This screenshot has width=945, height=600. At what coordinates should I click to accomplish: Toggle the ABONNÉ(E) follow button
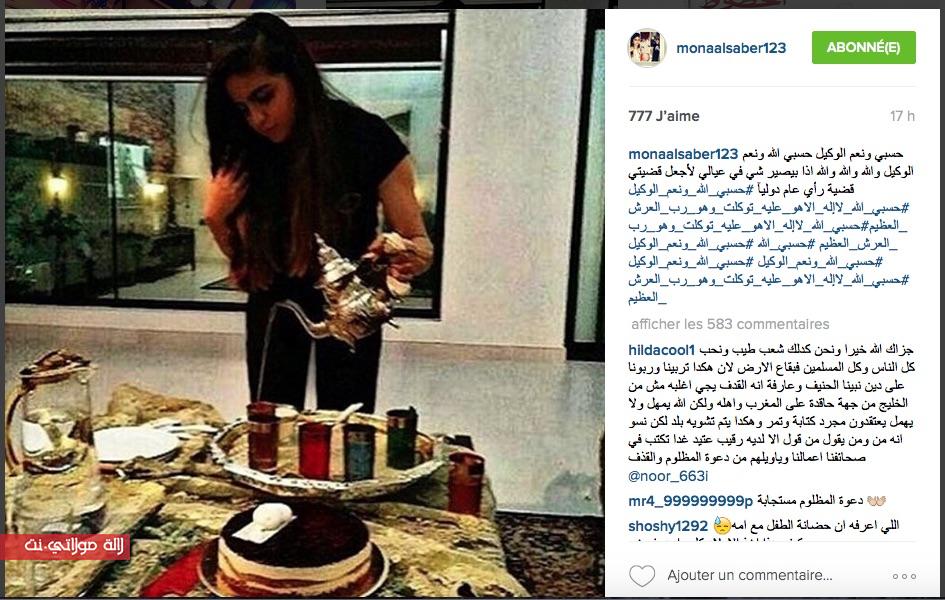click(x=864, y=48)
